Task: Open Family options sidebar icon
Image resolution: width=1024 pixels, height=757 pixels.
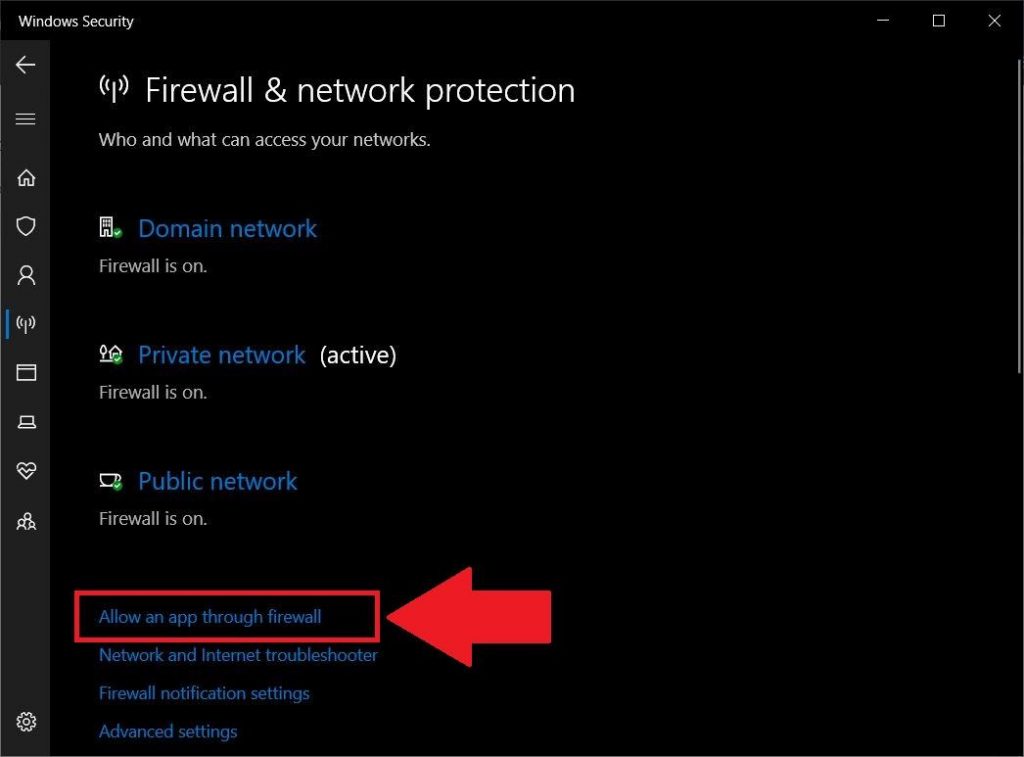Action: 26,520
